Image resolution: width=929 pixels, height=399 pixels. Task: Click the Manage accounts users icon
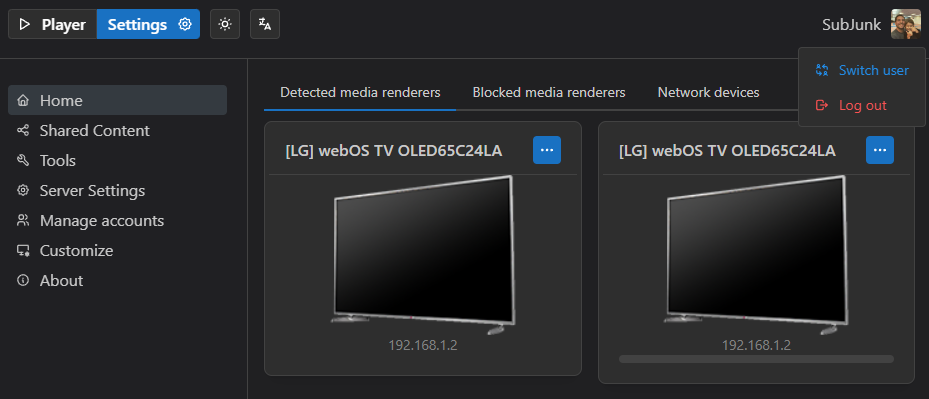point(23,221)
